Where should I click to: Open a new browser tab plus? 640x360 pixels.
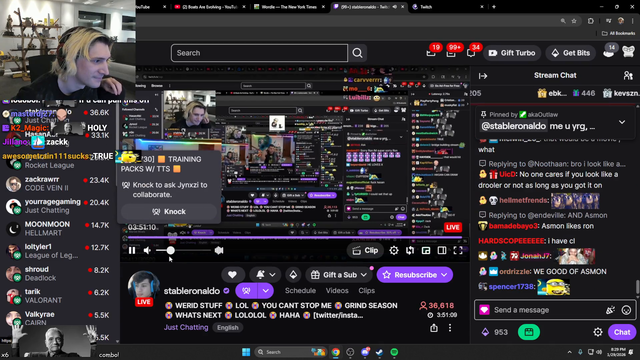click(x=494, y=7)
